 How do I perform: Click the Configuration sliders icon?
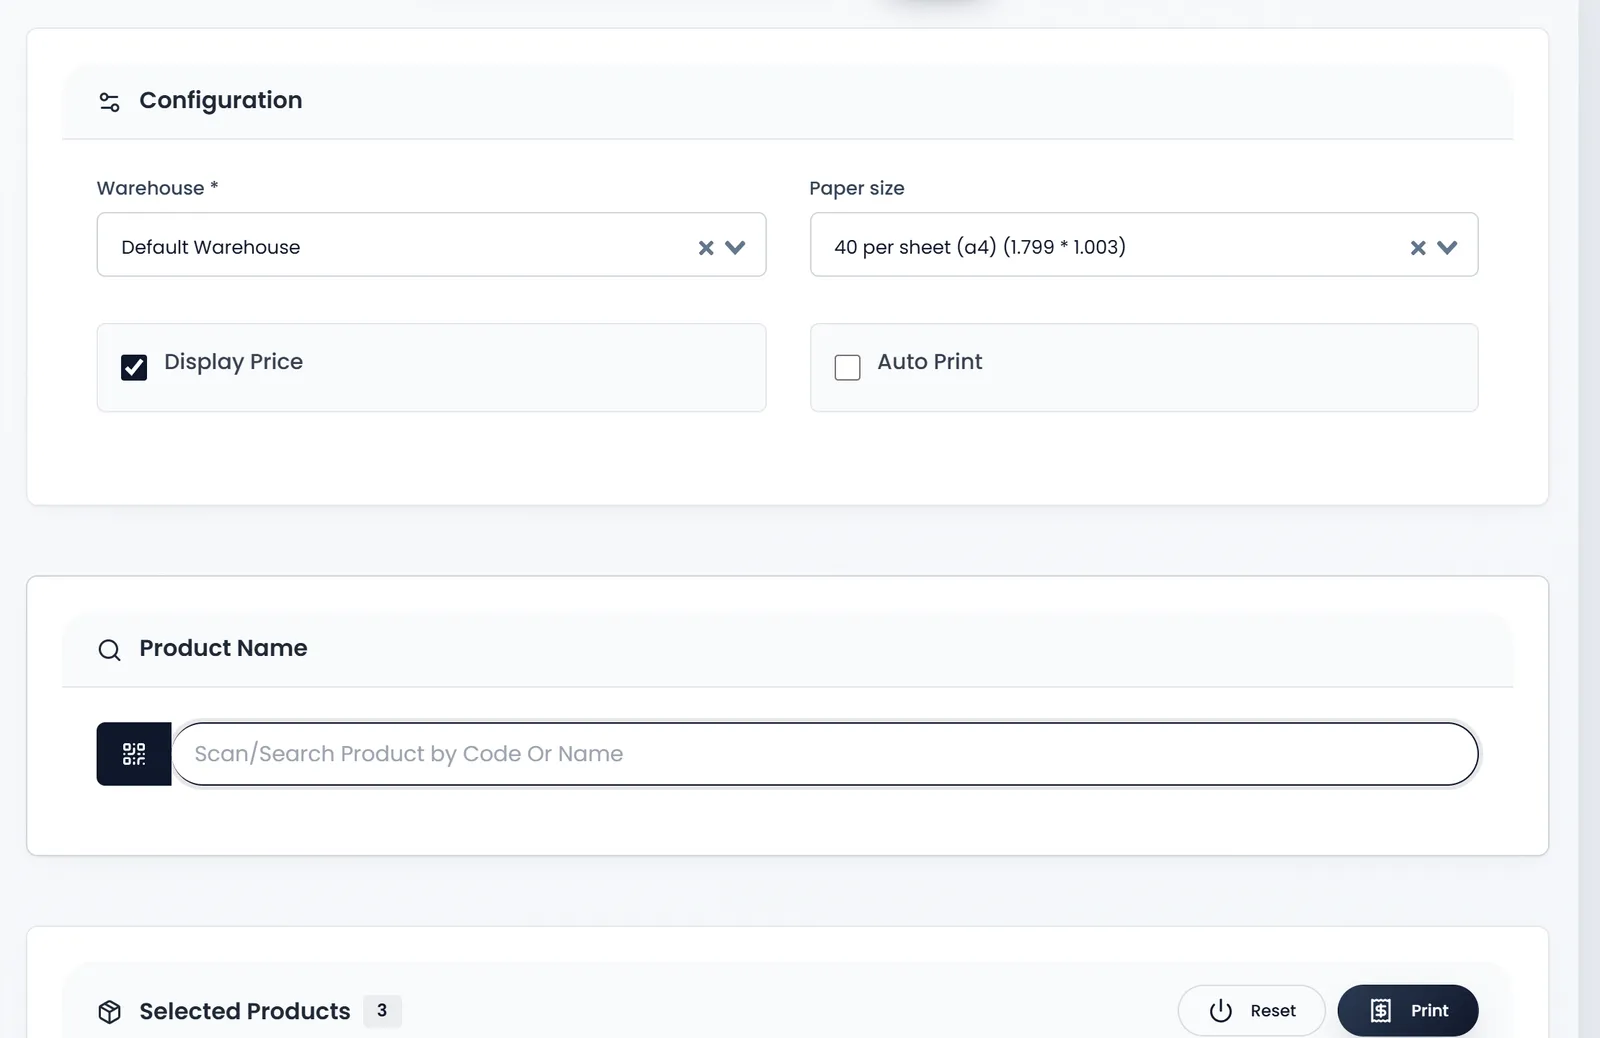(110, 102)
